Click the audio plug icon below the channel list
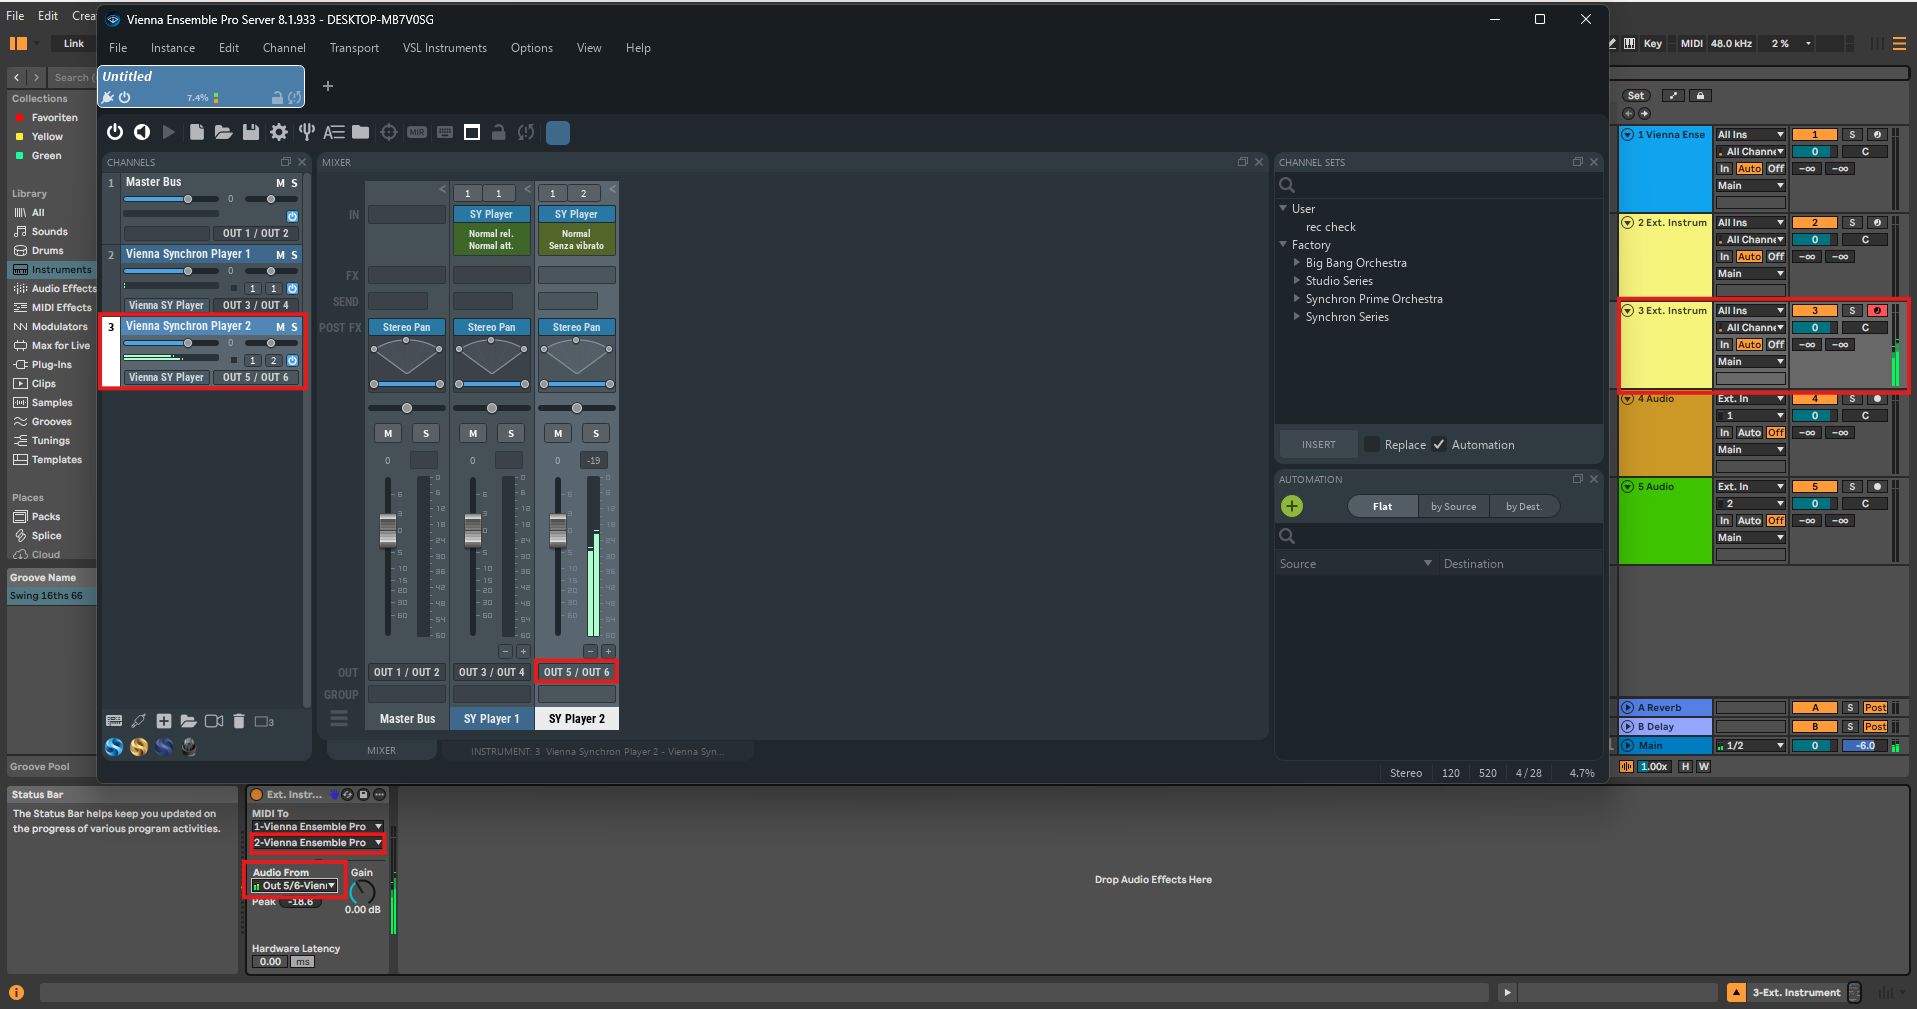The width and height of the screenshot is (1917, 1009). pyautogui.click(x=139, y=721)
